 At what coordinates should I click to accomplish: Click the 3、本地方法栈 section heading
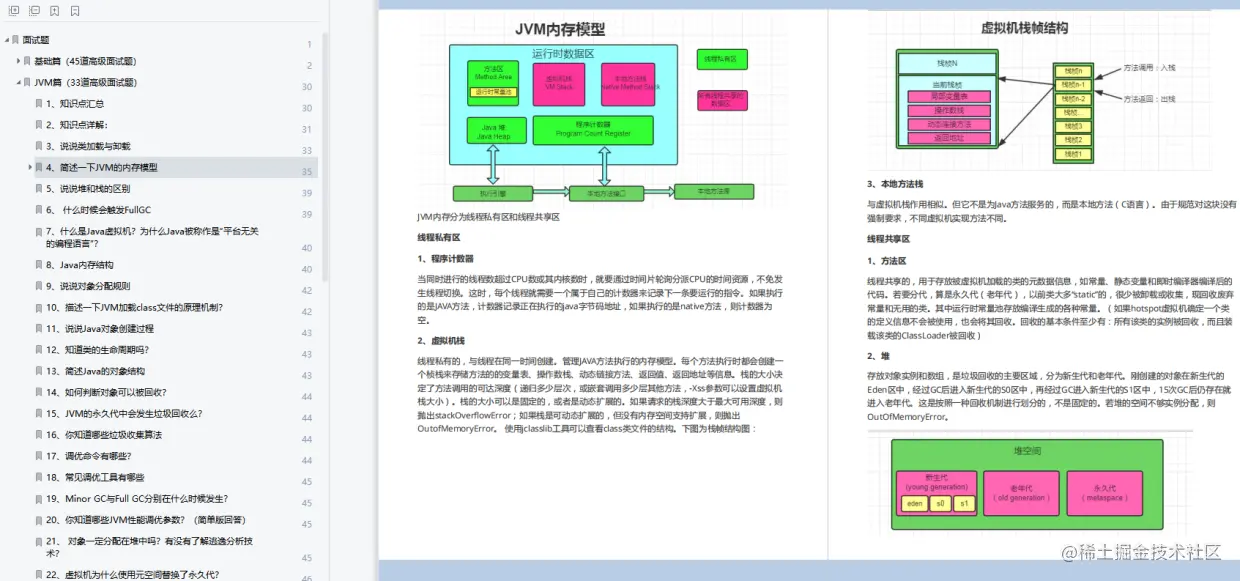tap(895, 184)
